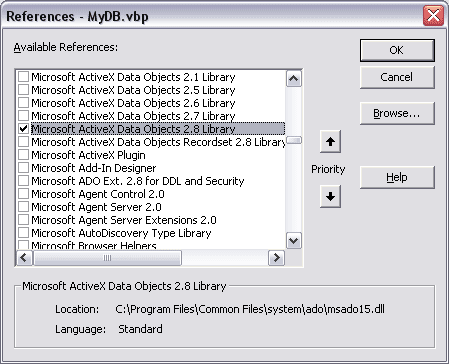Check Microsoft ADO Ext. 2.8 for DDL and Security
Screen dimensions: 449x364
(23, 181)
